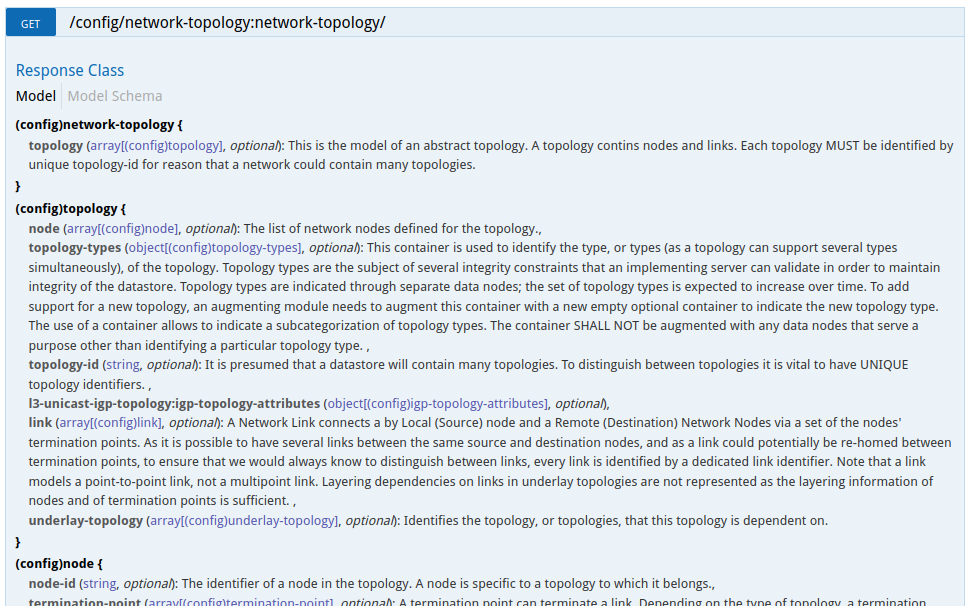Click the link property name
This screenshot has height=606, width=972.
40,423
